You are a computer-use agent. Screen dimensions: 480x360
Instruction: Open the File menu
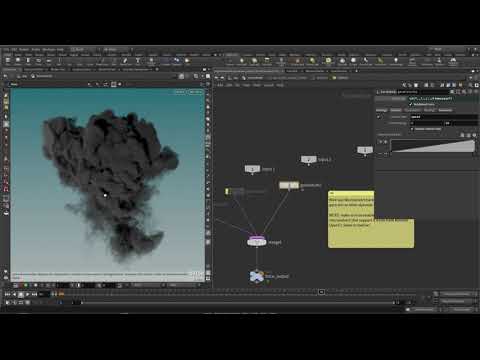pos(6,49)
